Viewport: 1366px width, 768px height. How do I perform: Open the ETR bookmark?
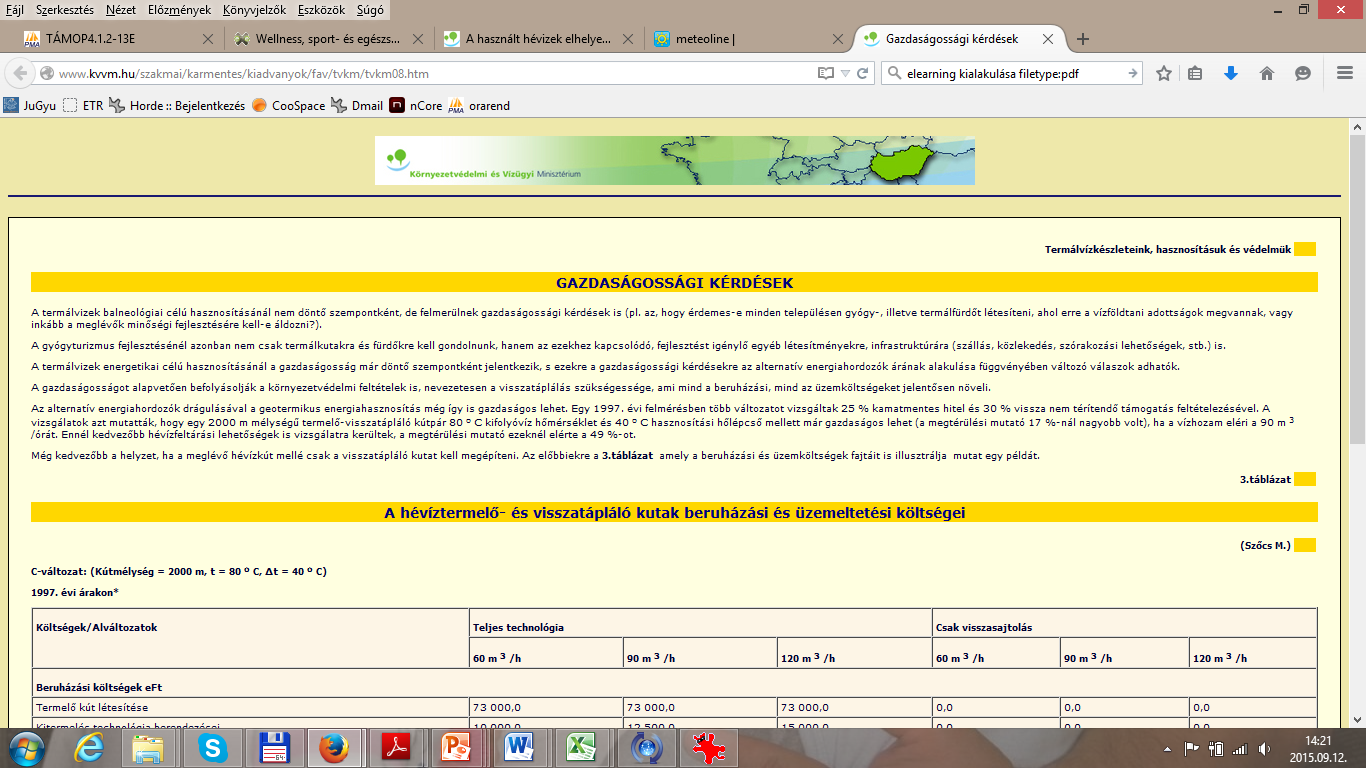[x=83, y=105]
